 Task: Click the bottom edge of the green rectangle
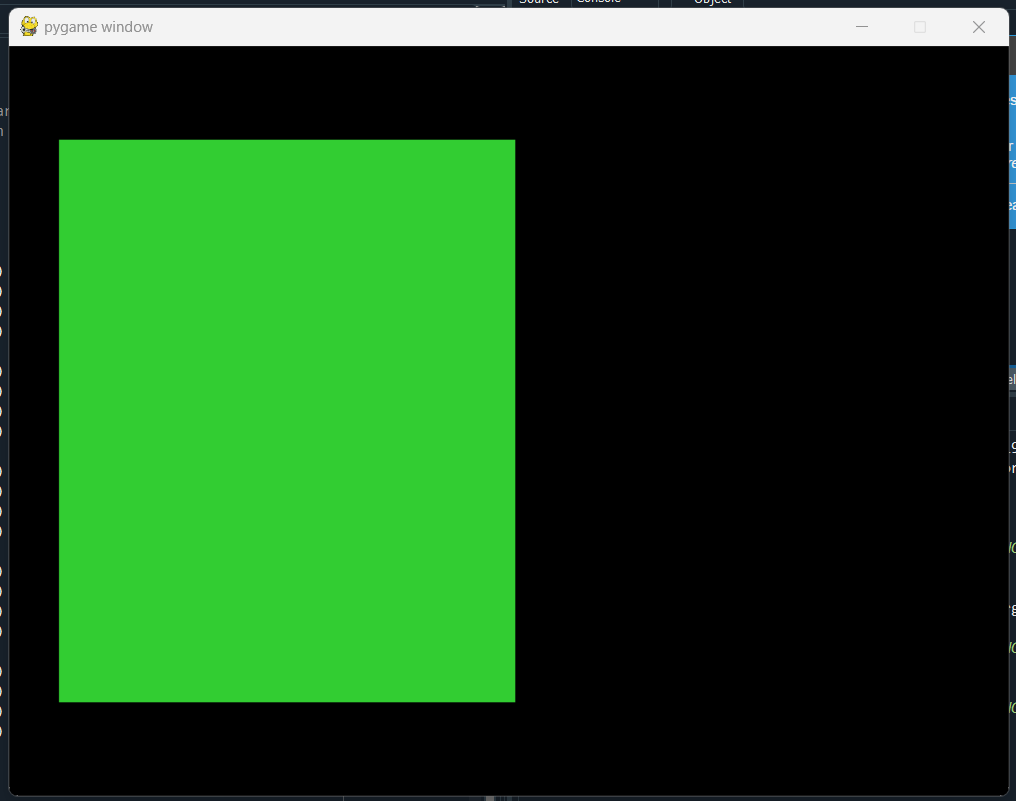(x=287, y=699)
